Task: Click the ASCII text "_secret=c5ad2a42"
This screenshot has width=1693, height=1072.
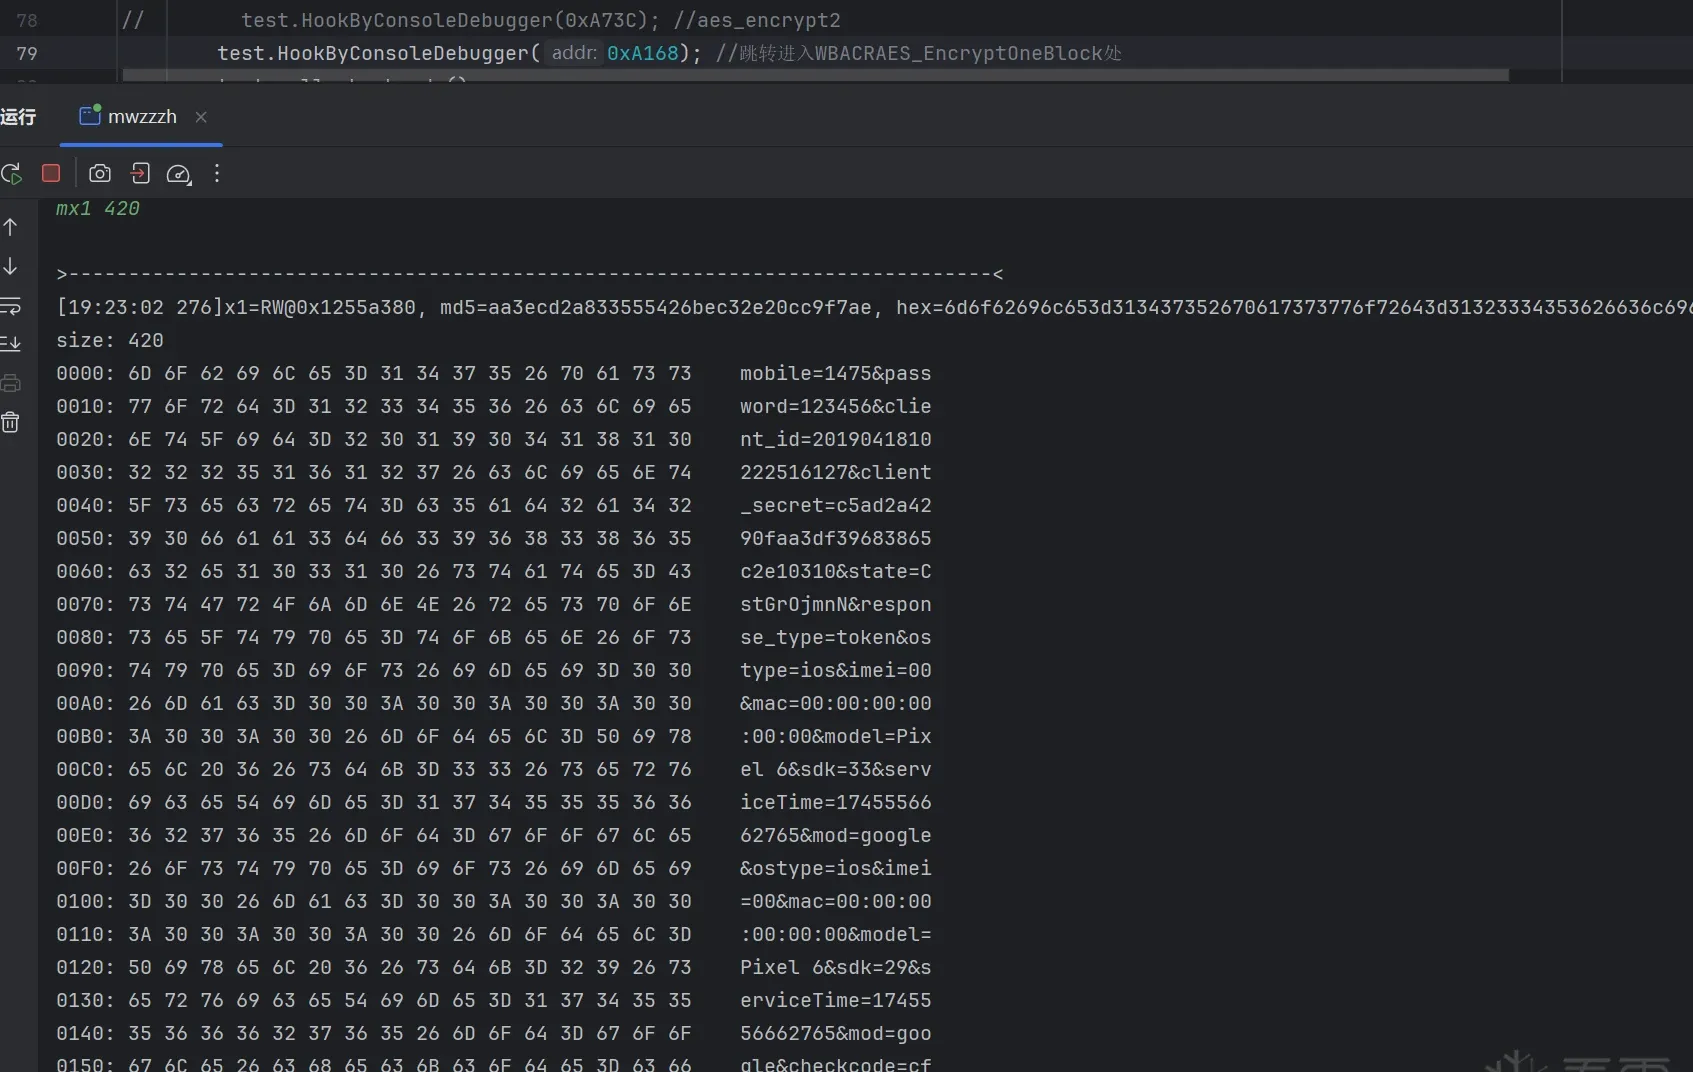Action: pyautogui.click(x=835, y=505)
